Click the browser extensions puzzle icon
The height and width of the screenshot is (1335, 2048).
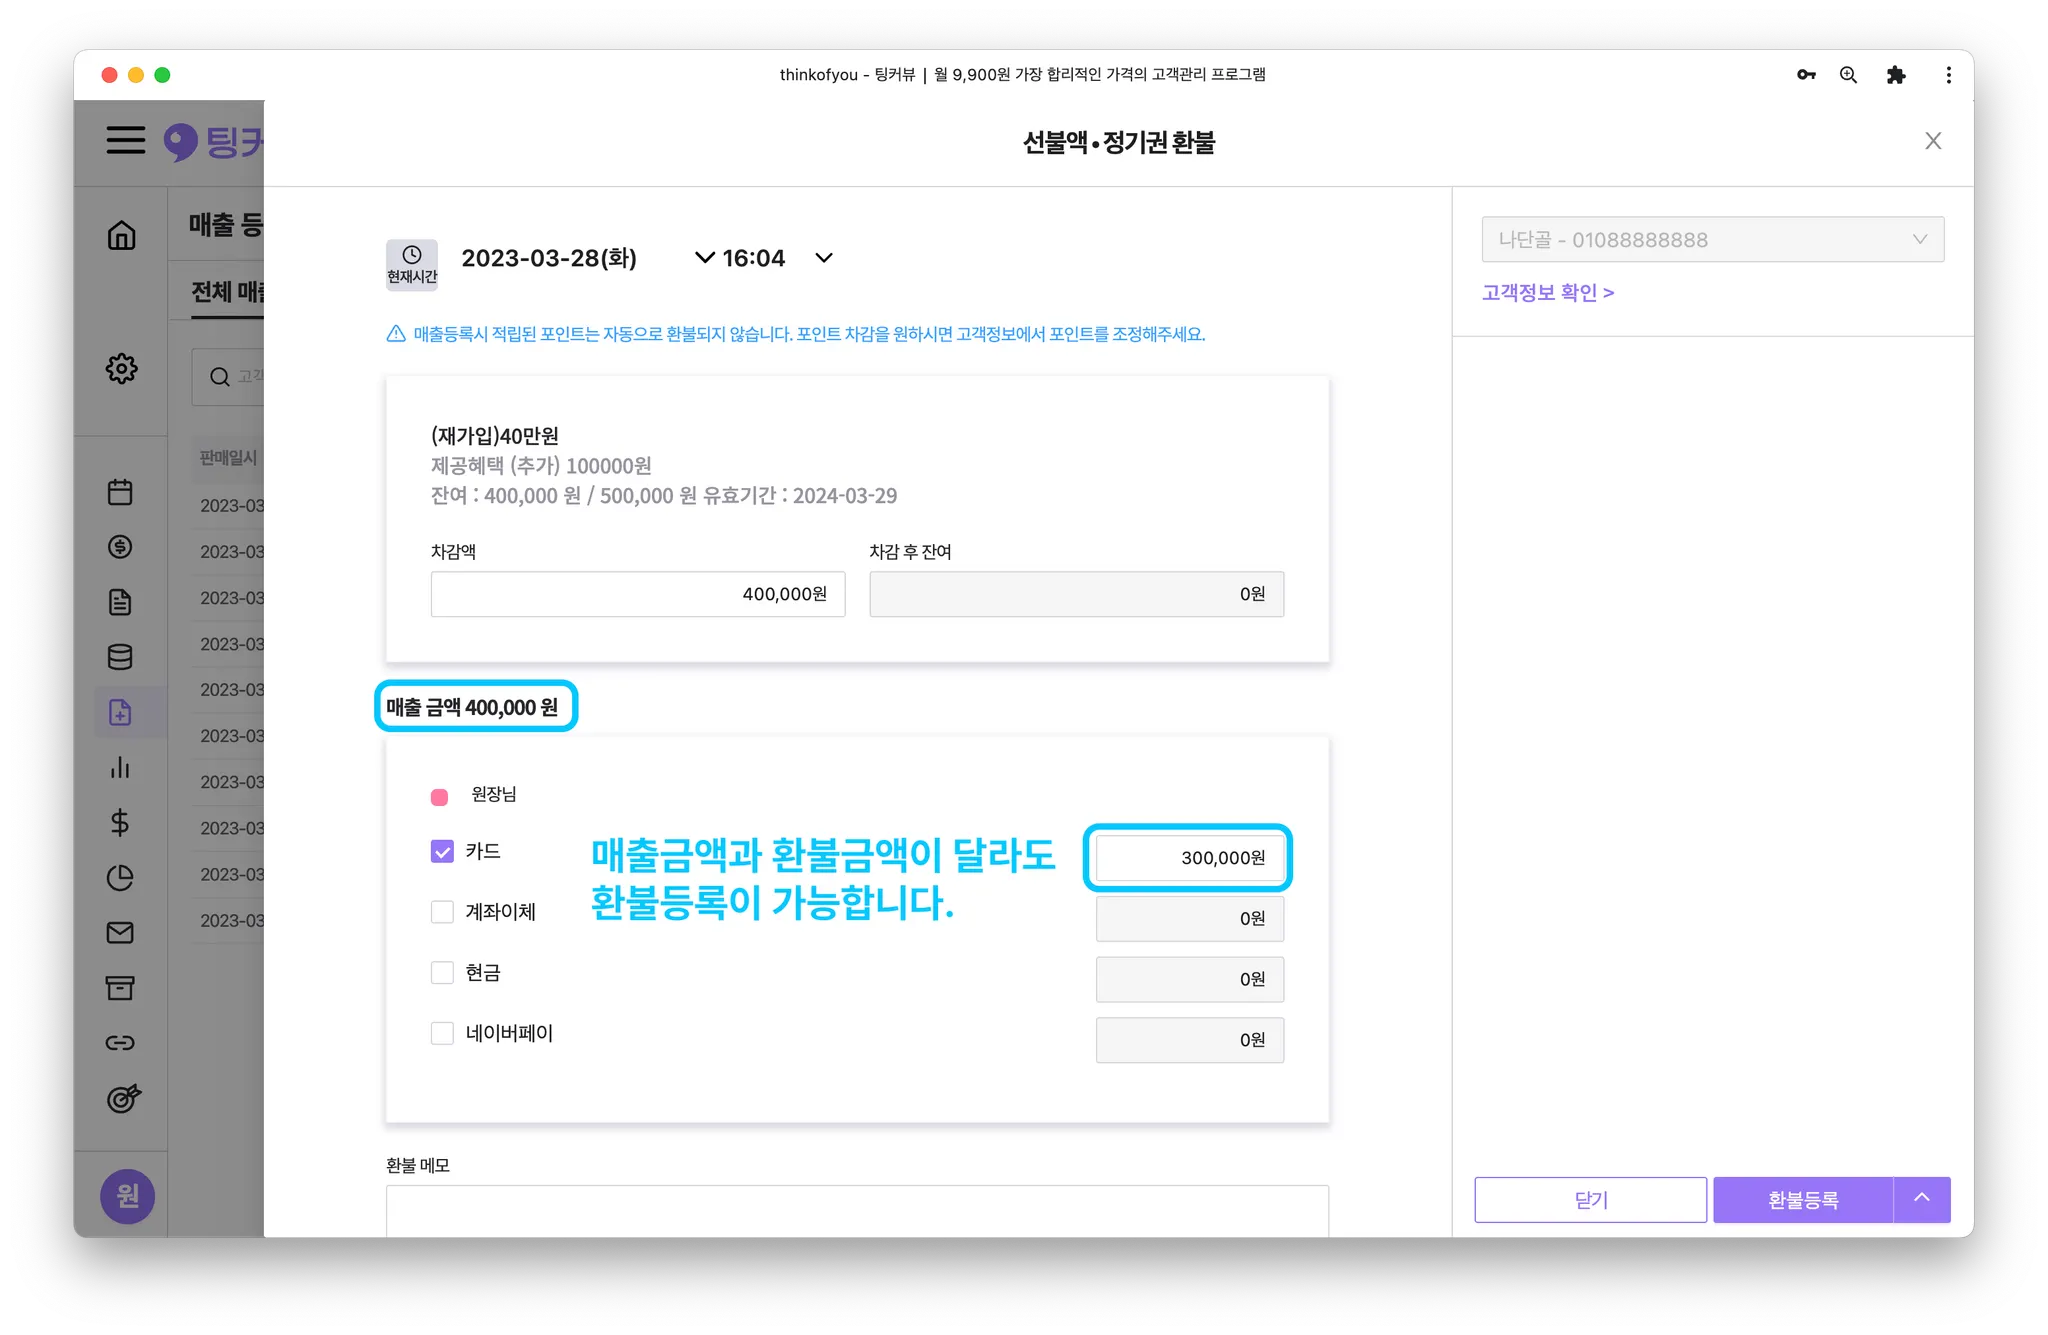click(1895, 75)
